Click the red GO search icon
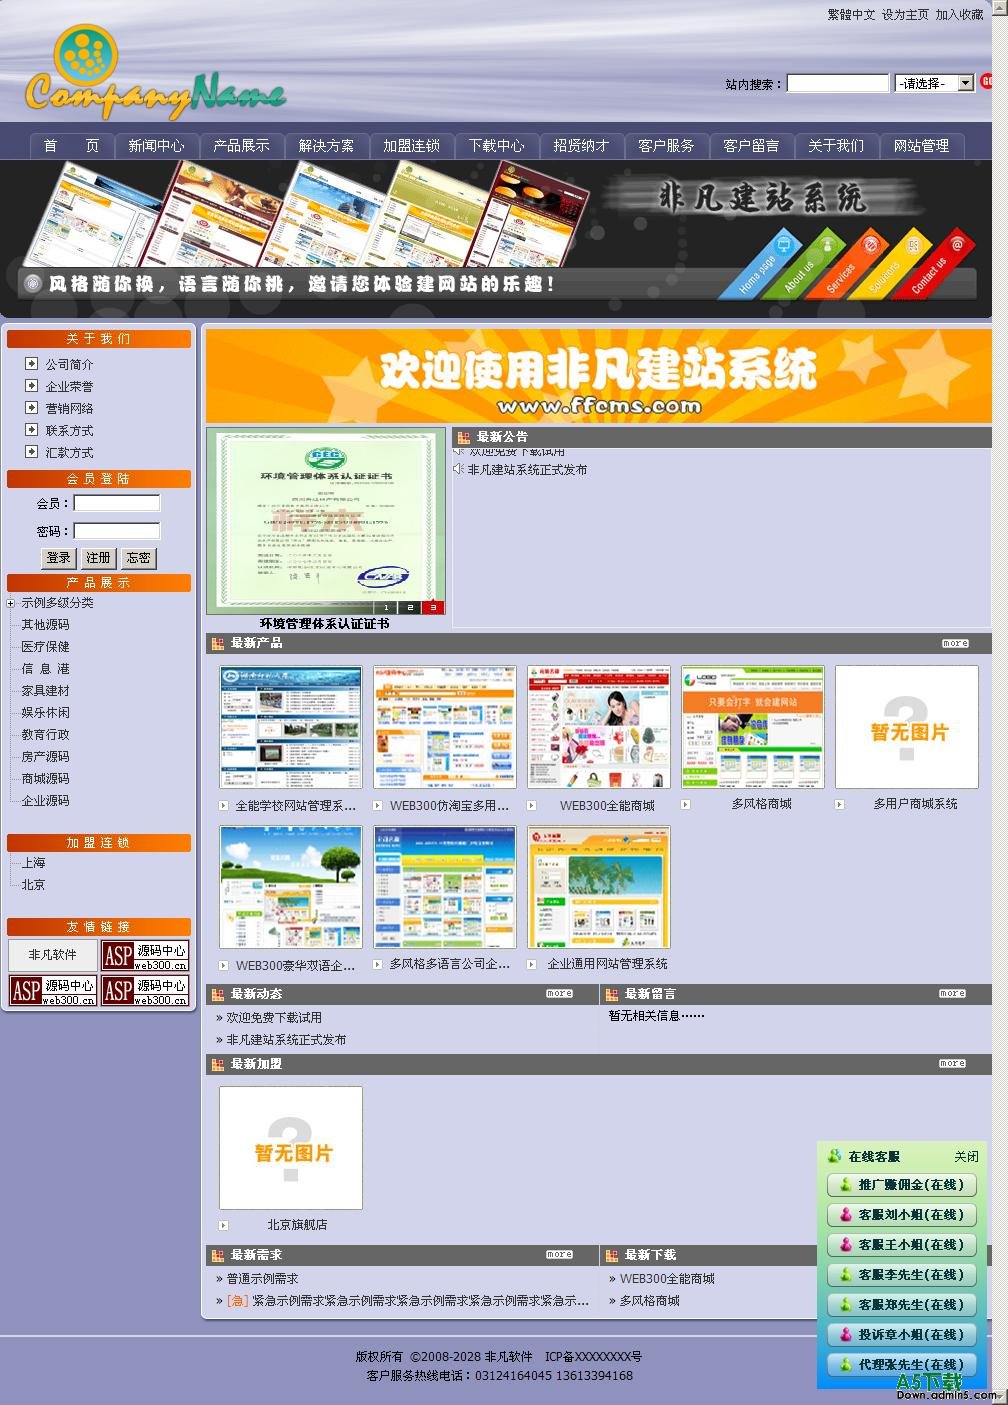This screenshot has height=1405, width=1008. 986,82
